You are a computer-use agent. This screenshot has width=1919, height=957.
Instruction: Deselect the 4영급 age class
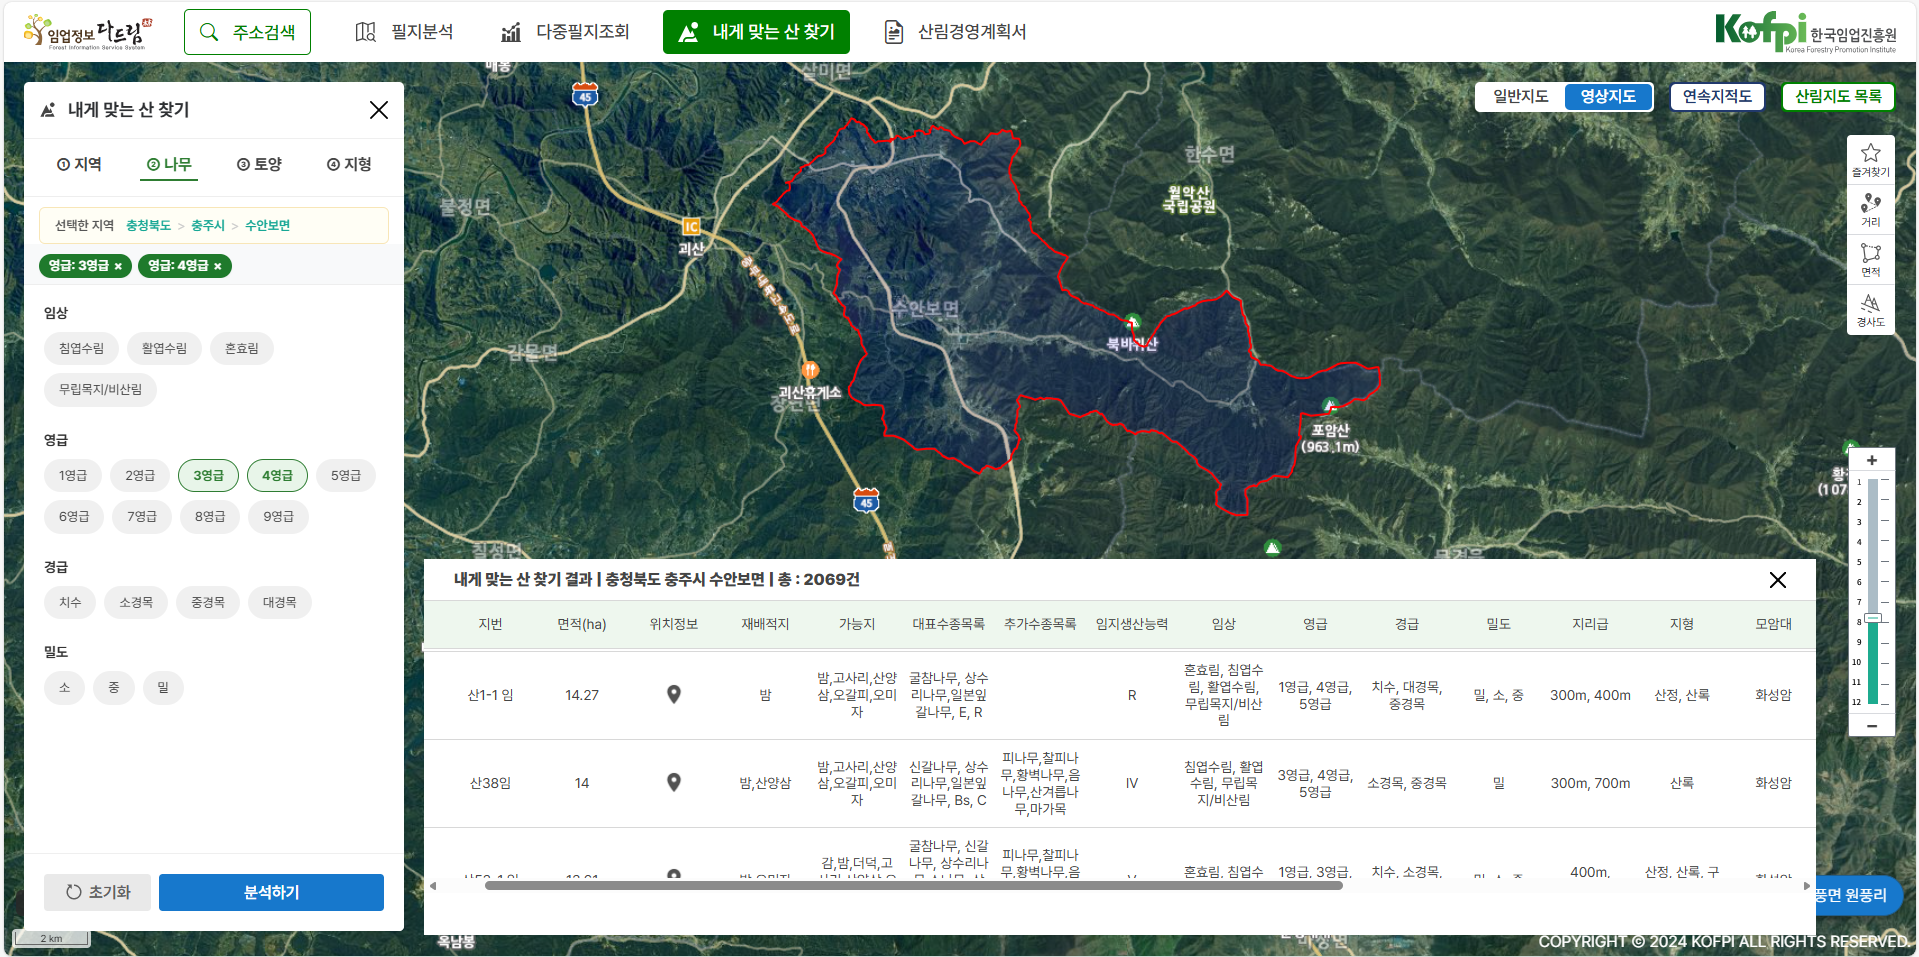pos(277,476)
